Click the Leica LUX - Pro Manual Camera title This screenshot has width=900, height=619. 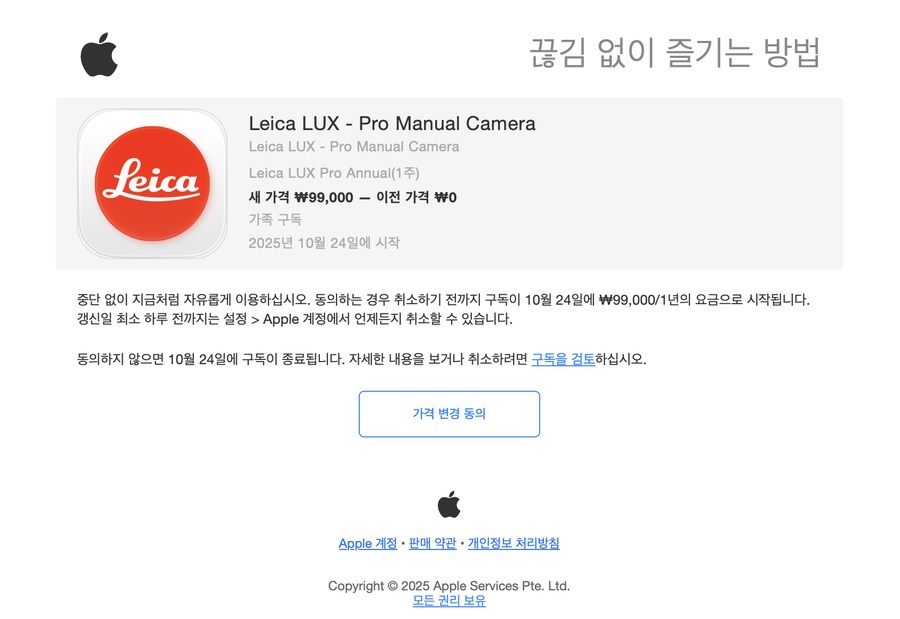click(392, 123)
